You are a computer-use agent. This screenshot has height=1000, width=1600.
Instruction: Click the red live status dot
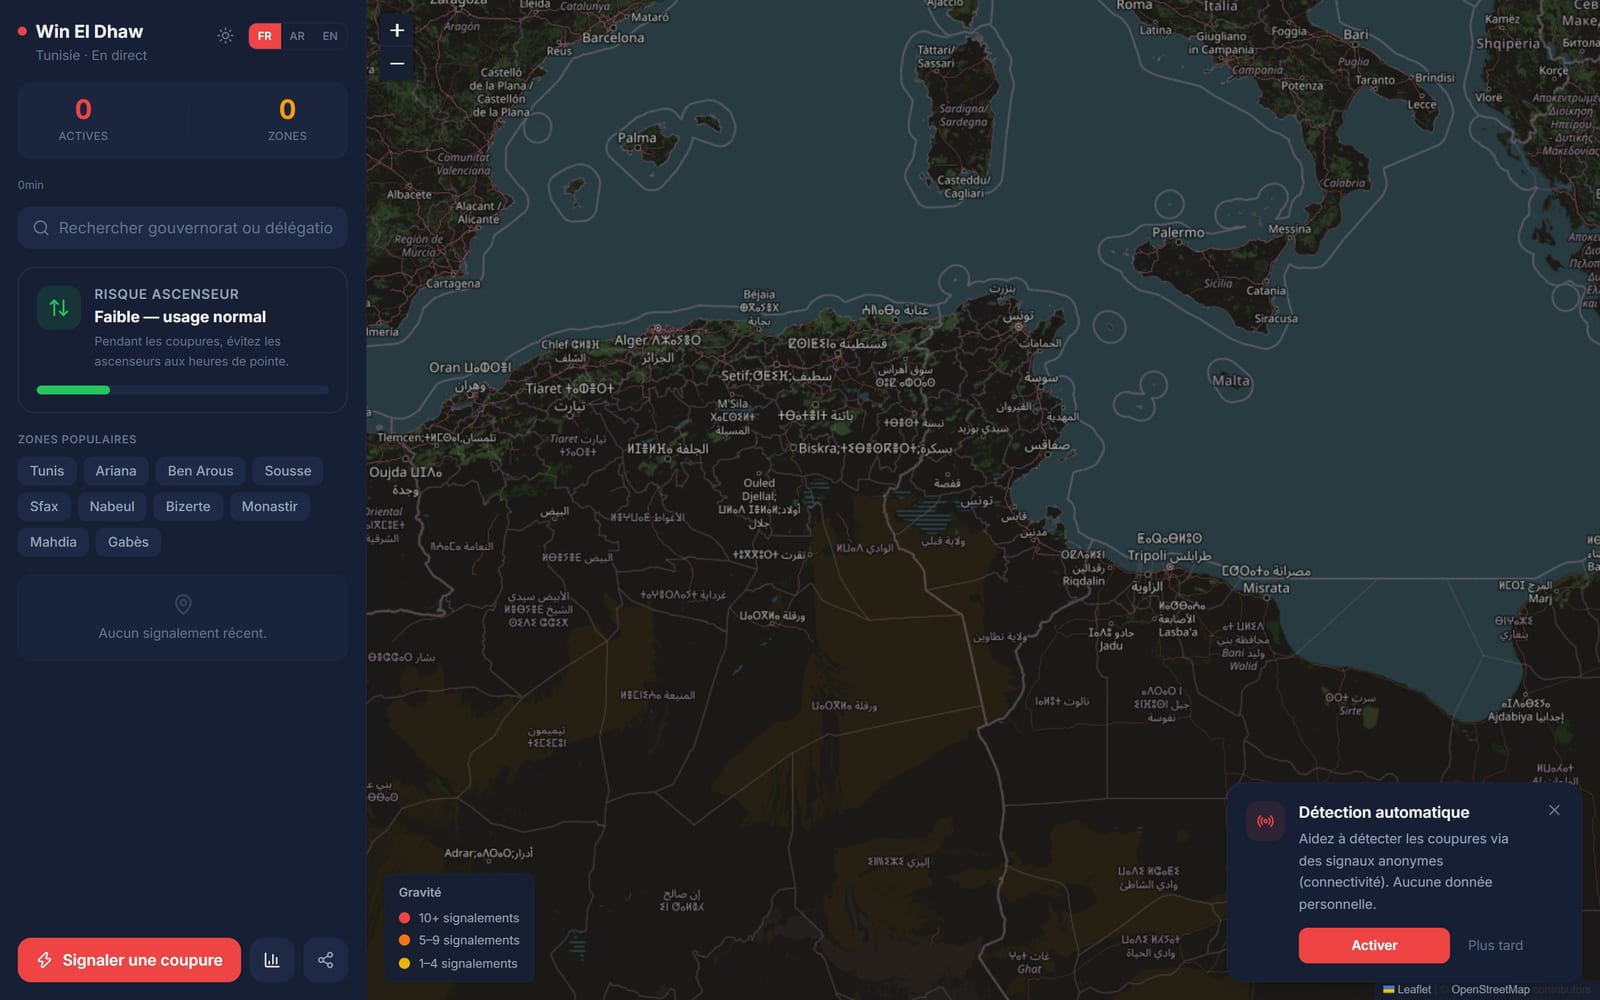pos(22,31)
